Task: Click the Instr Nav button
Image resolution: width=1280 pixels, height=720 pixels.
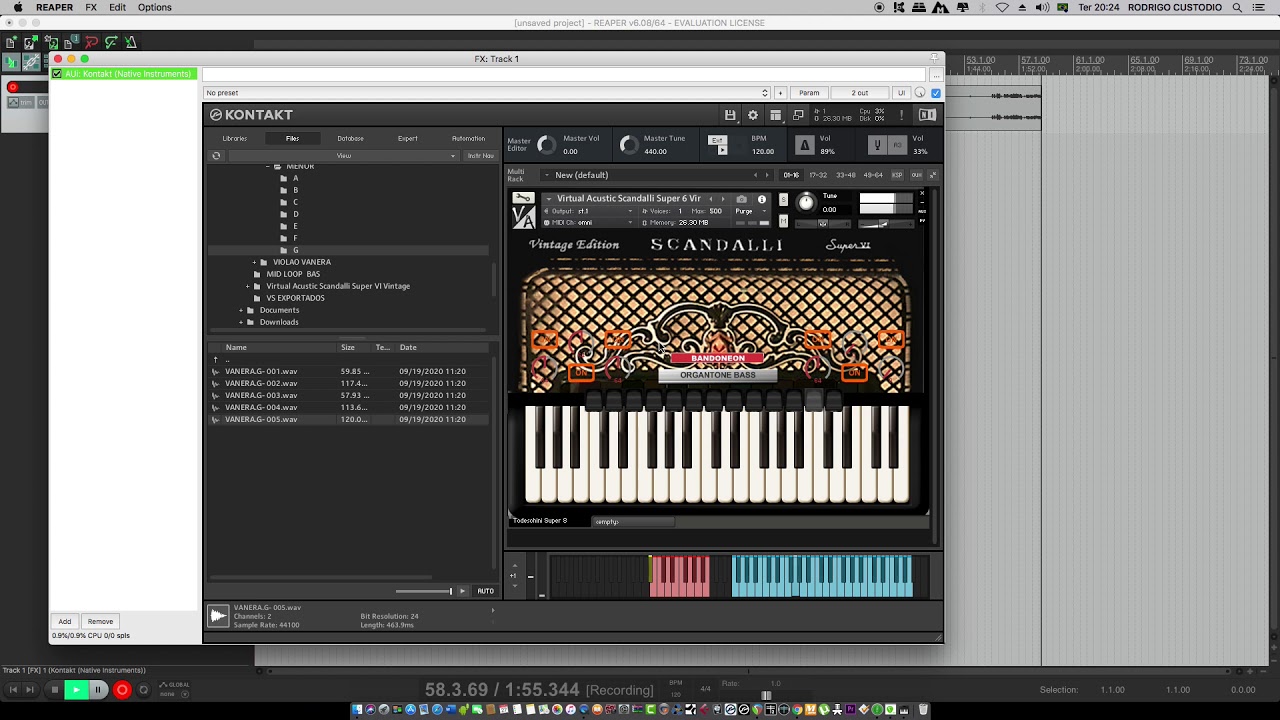Action: pyautogui.click(x=481, y=156)
